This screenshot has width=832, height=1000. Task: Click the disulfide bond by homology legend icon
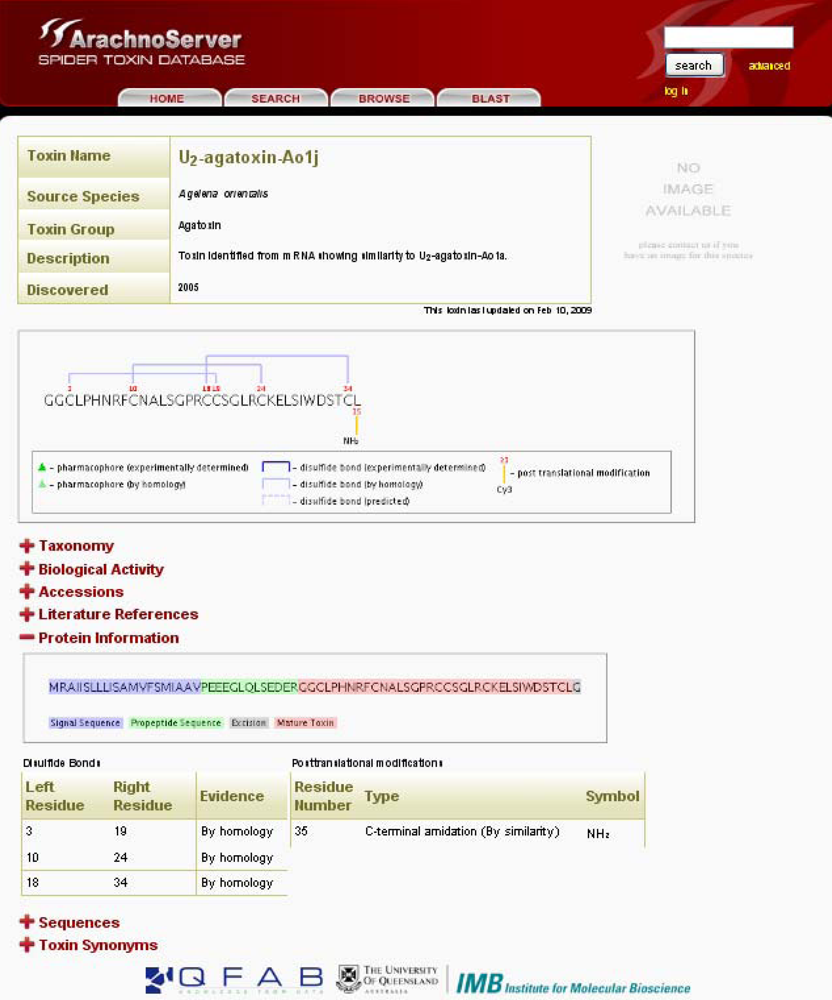coord(276,484)
